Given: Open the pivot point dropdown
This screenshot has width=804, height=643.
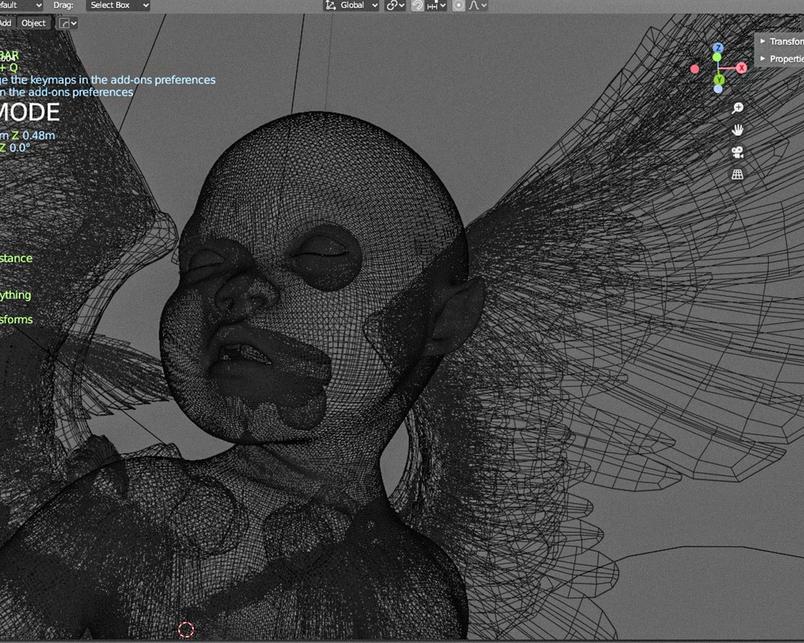Looking at the screenshot, I should tap(395, 5).
